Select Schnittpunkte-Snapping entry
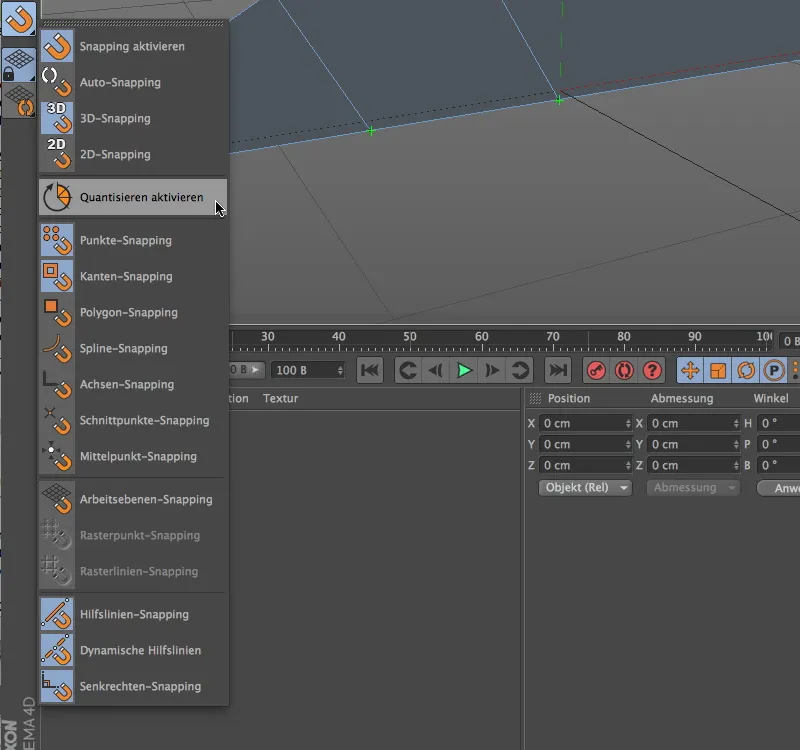This screenshot has height=750, width=800. 133,420
